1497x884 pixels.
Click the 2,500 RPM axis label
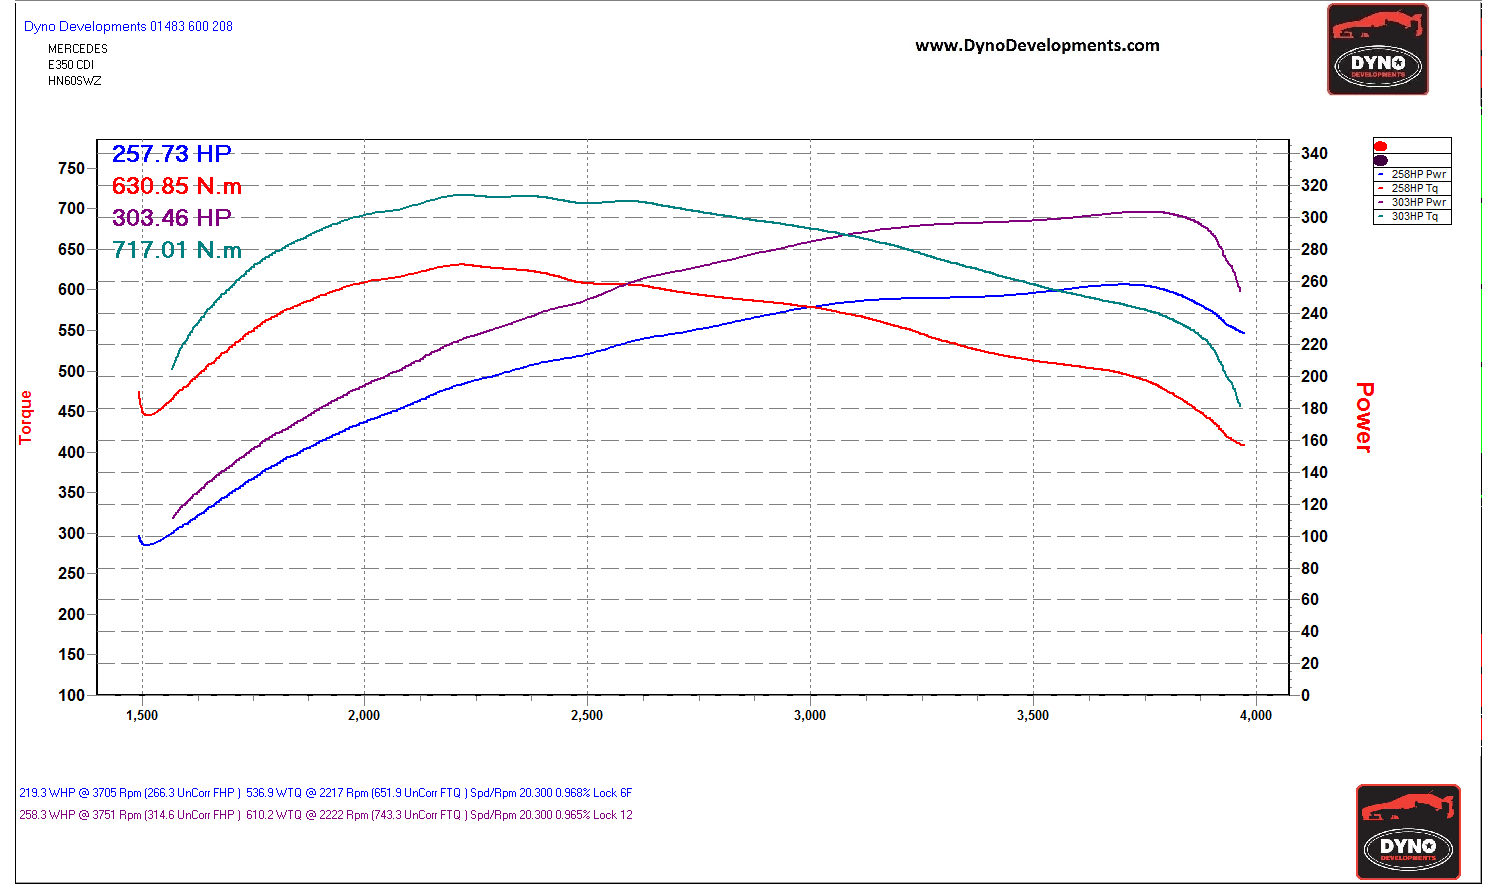(587, 715)
